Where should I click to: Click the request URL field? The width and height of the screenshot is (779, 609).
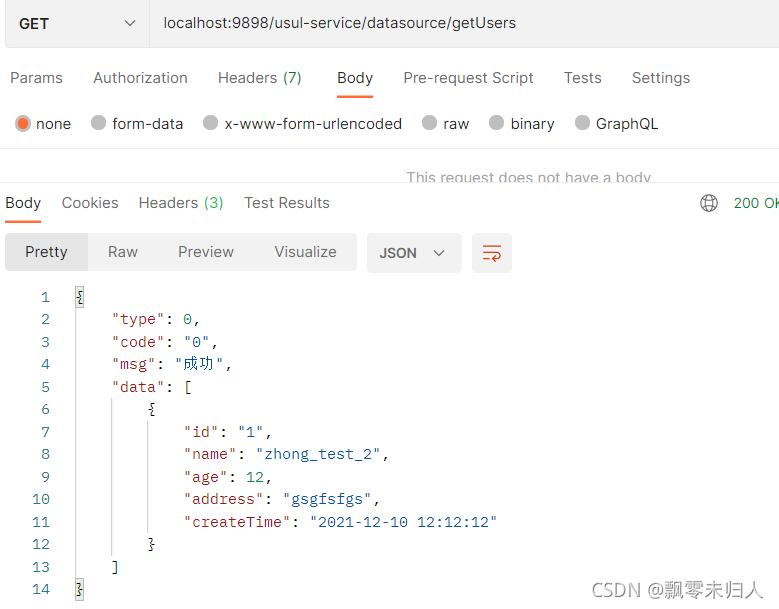pyautogui.click(x=464, y=23)
